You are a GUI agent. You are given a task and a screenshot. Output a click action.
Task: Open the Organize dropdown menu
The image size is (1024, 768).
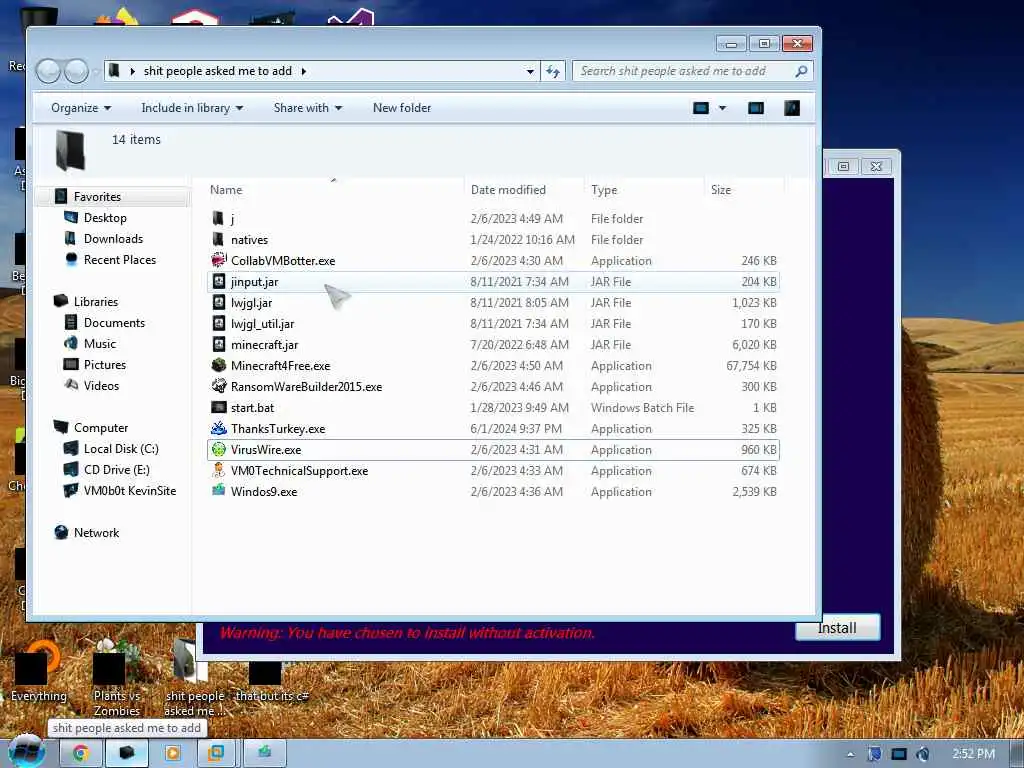81,108
